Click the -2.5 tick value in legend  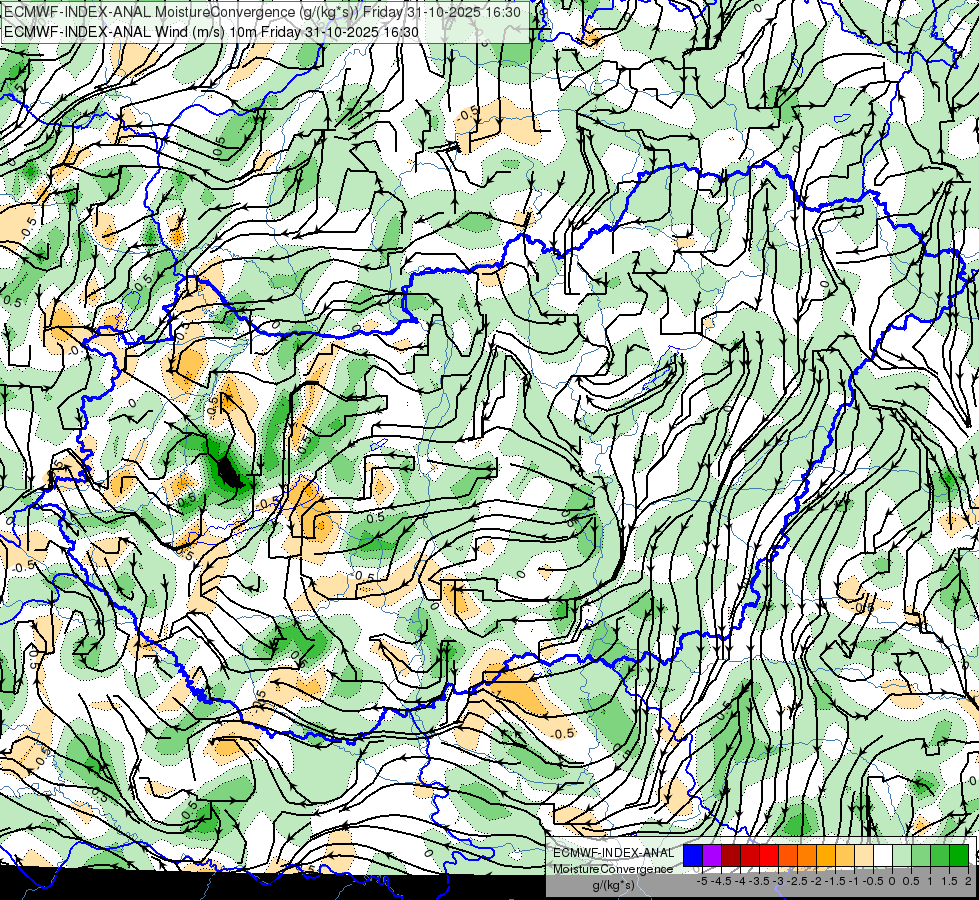tap(797, 881)
